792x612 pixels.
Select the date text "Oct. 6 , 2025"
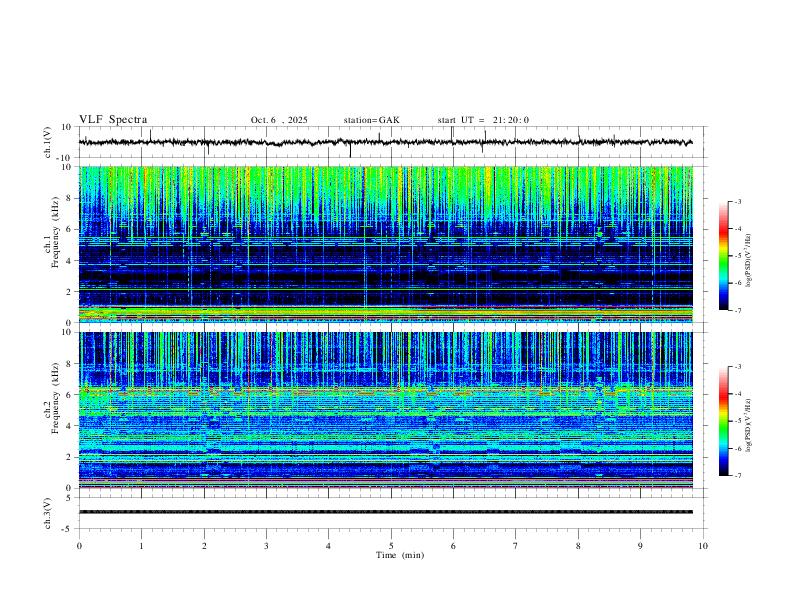pyautogui.click(x=279, y=120)
